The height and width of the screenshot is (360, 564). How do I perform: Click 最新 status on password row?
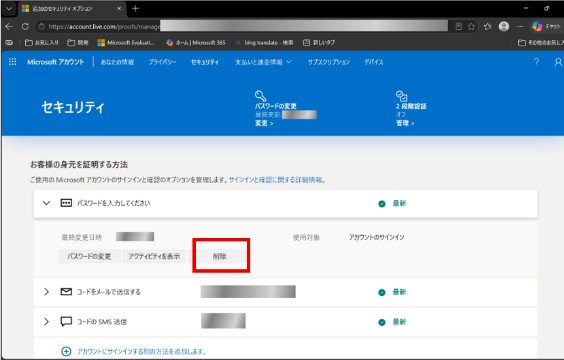point(399,204)
